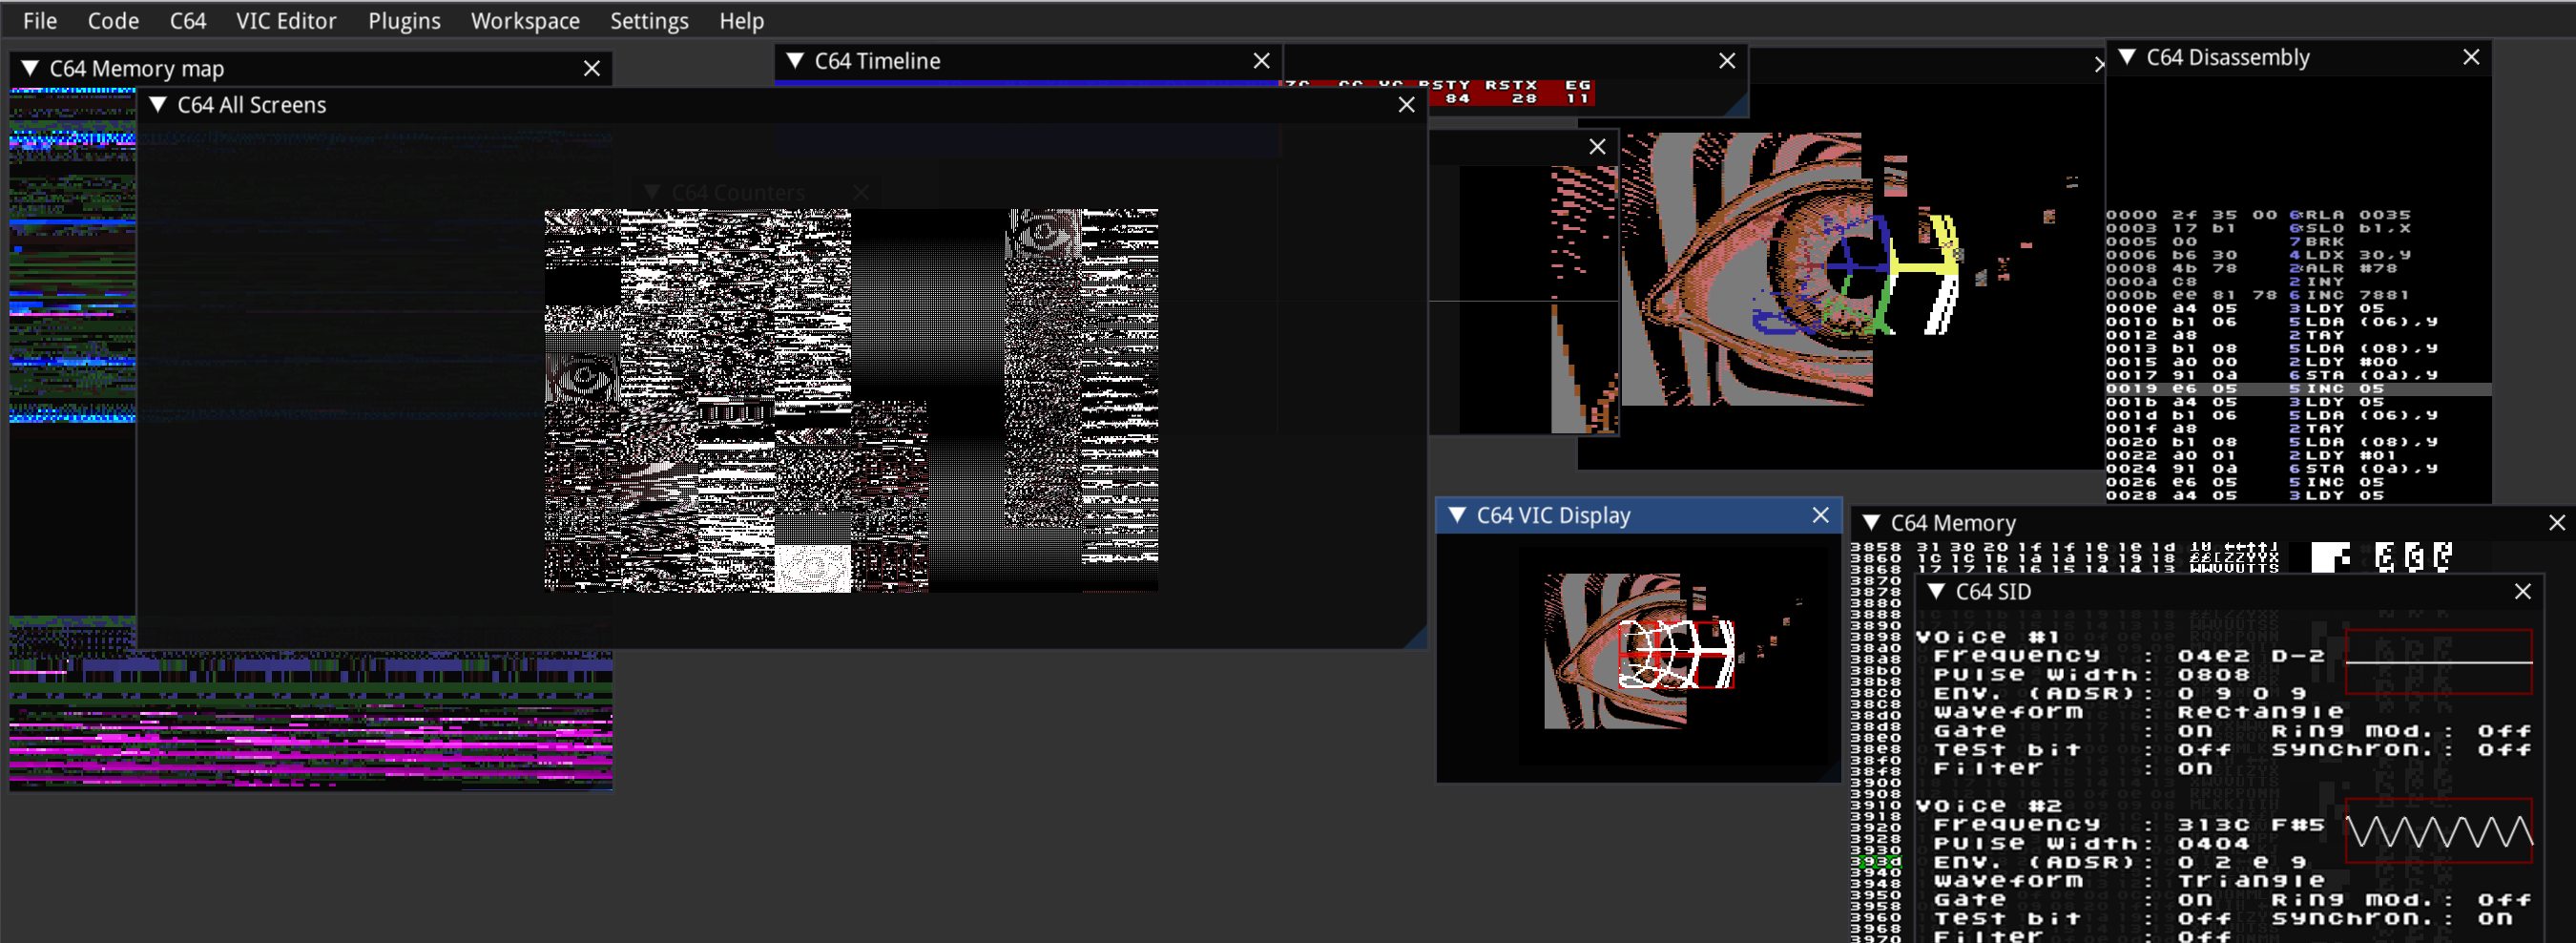This screenshot has width=2576, height=943.
Task: Select disassembly line 0006 LDX 30,Y
Action: tap(2298, 255)
